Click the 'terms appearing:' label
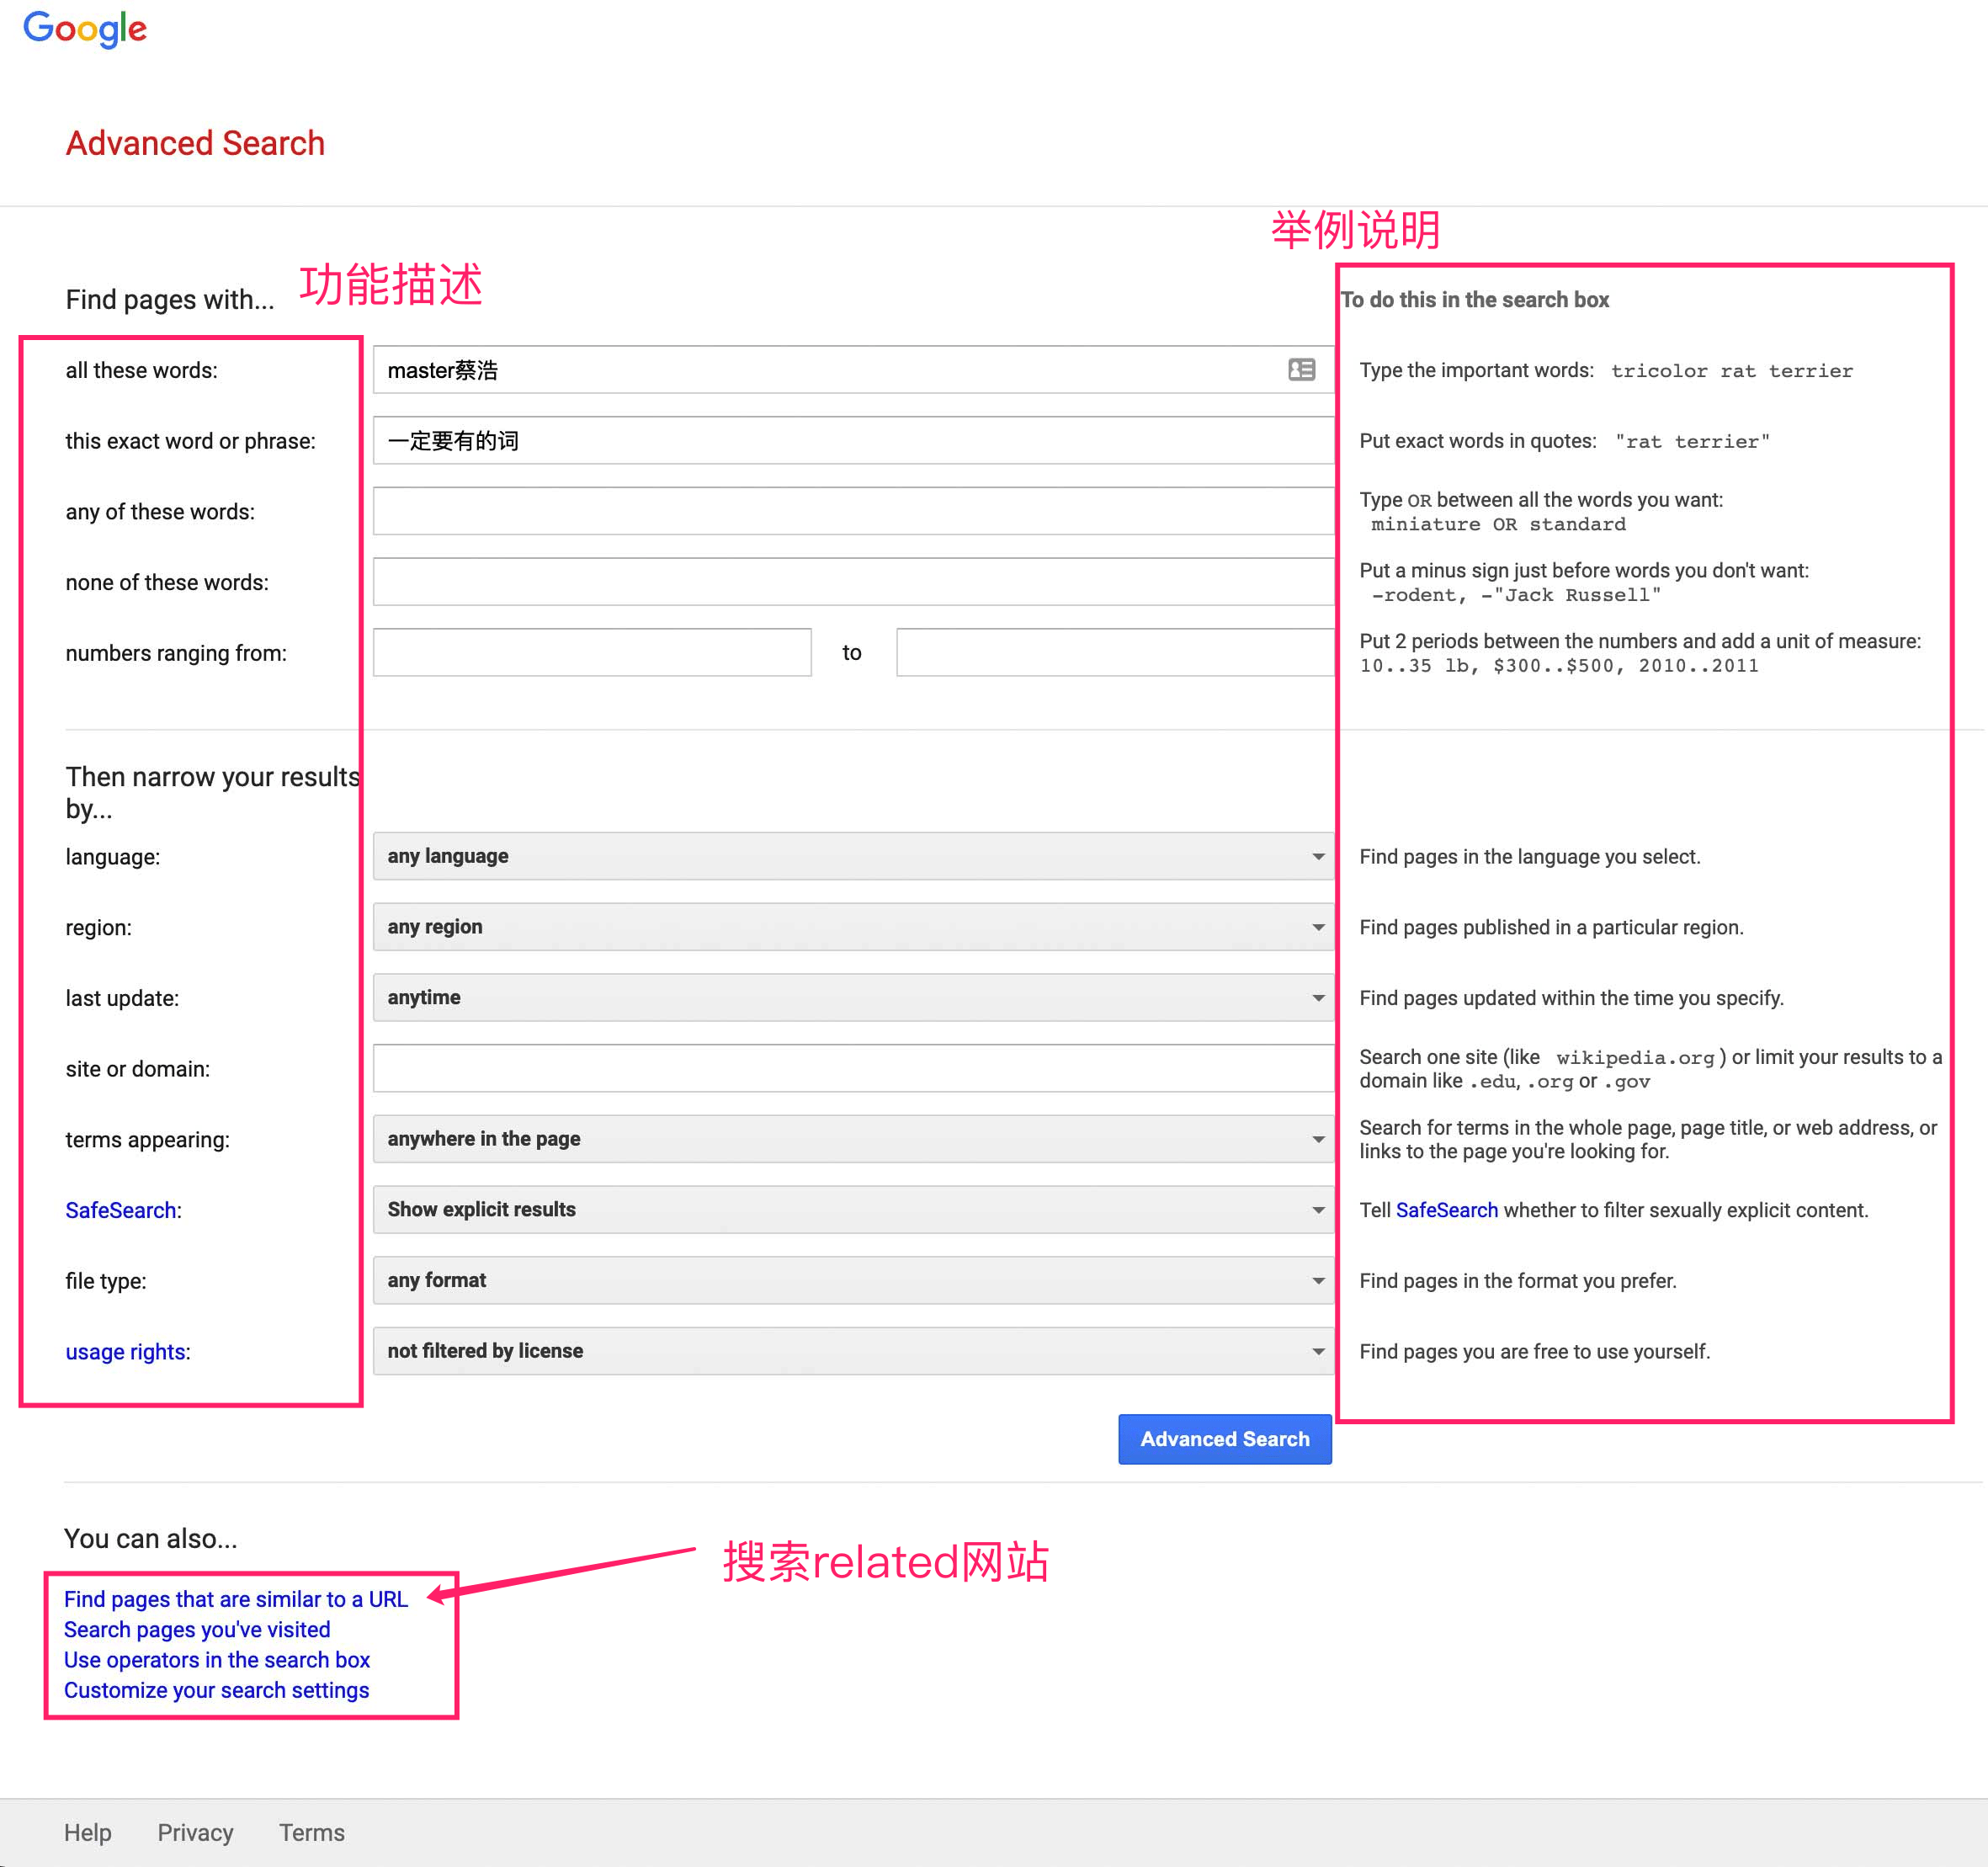Screen dimensions: 1988x1867 coord(147,1140)
